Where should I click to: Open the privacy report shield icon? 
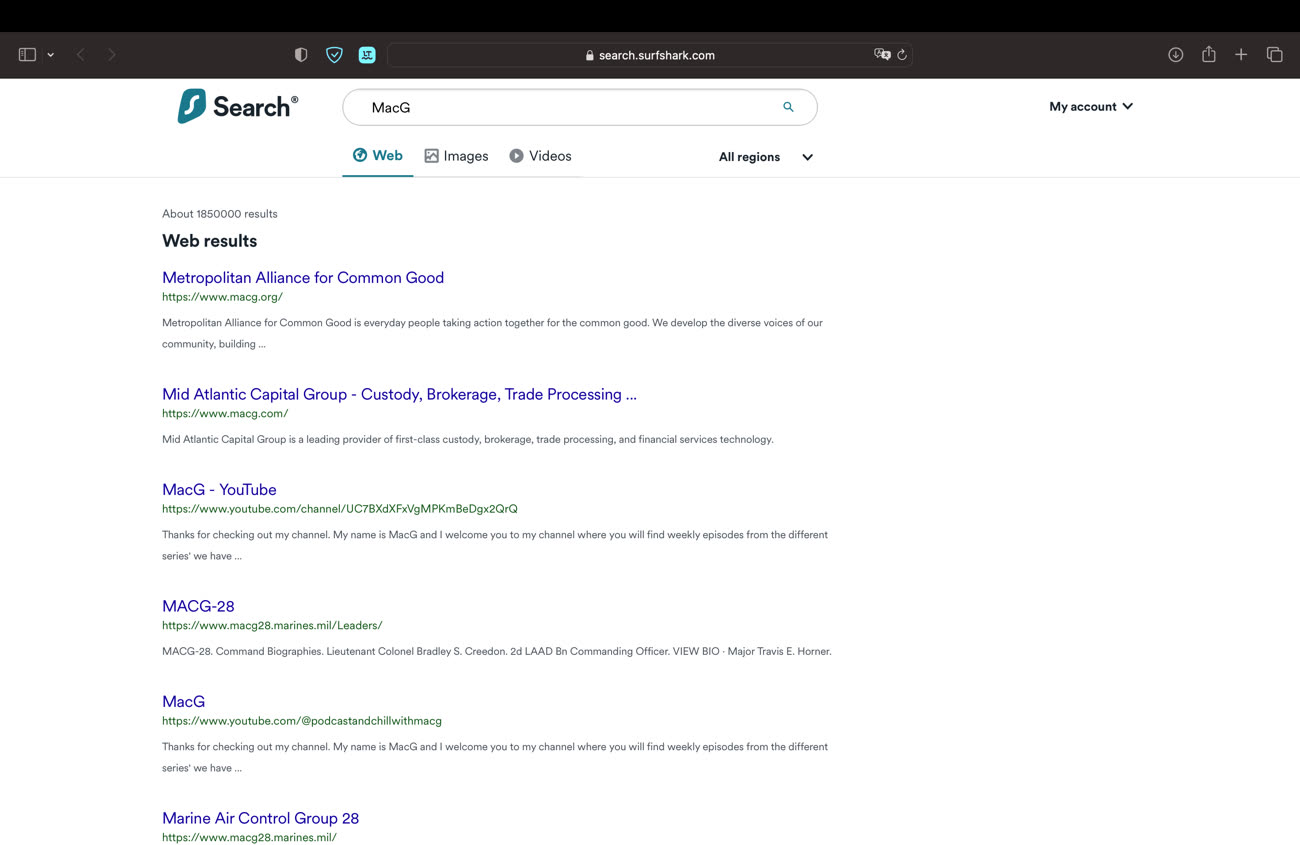coord(301,55)
